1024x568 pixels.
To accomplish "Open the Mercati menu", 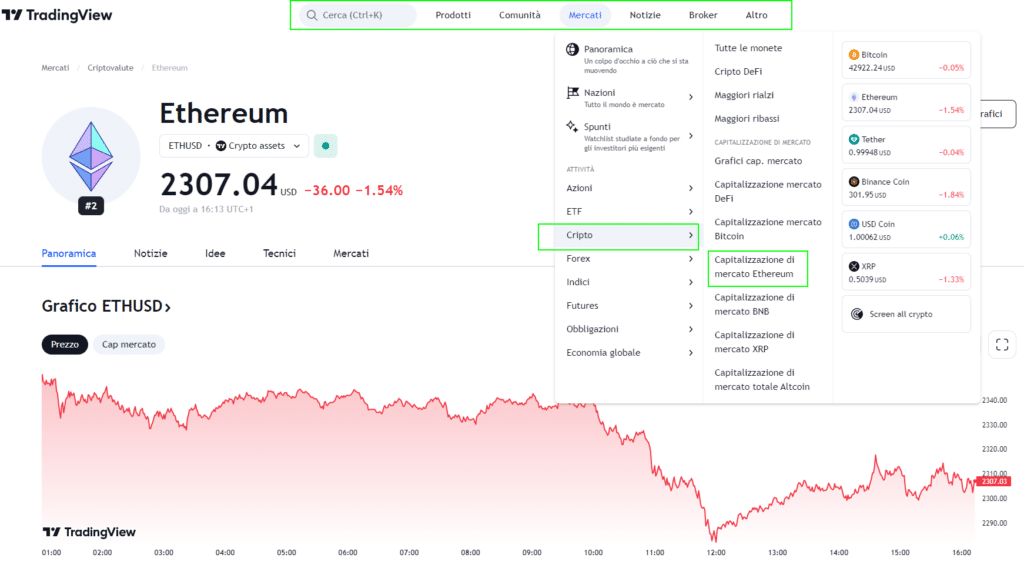I will tap(584, 15).
